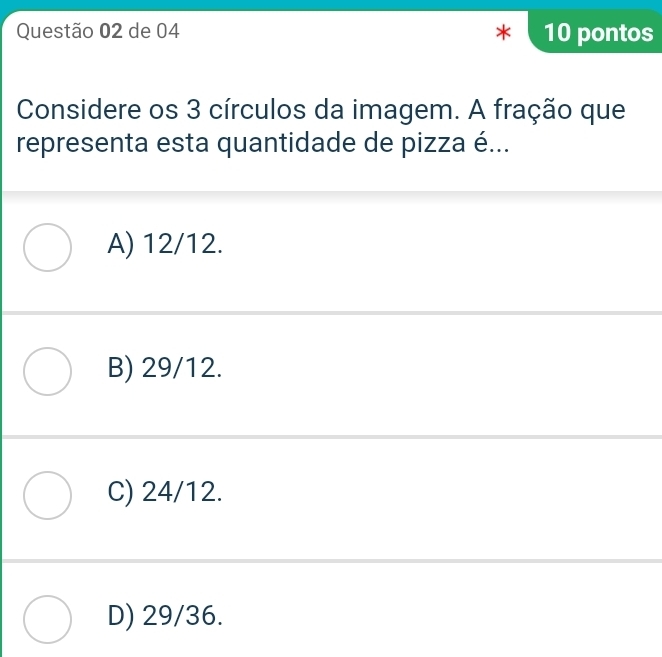Image resolution: width=662 pixels, height=657 pixels.
Task: Click the green '10 pontos' badge
Action: pos(594,32)
